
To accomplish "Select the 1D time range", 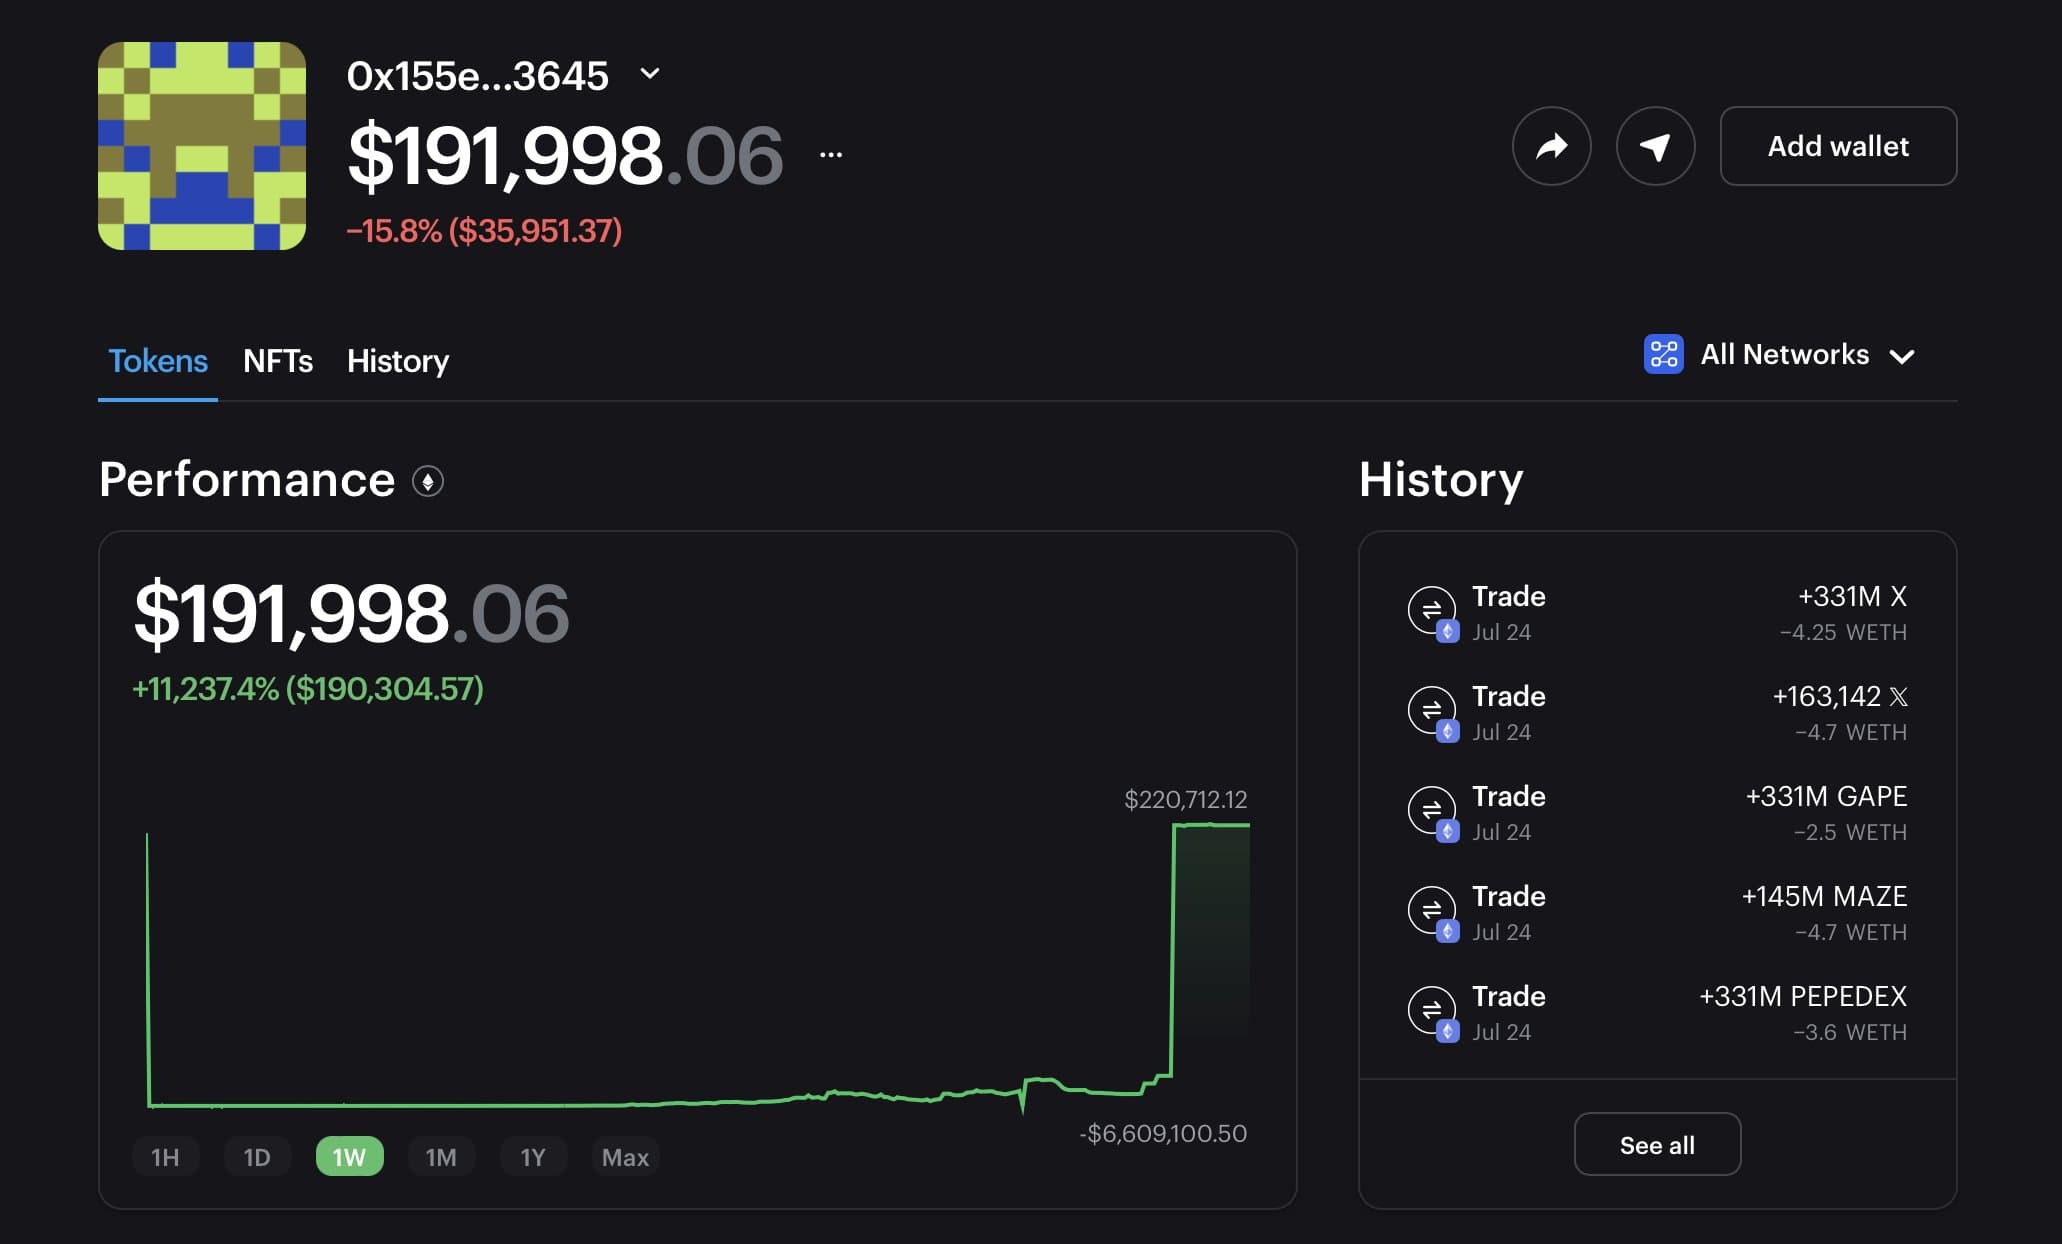I will (257, 1157).
